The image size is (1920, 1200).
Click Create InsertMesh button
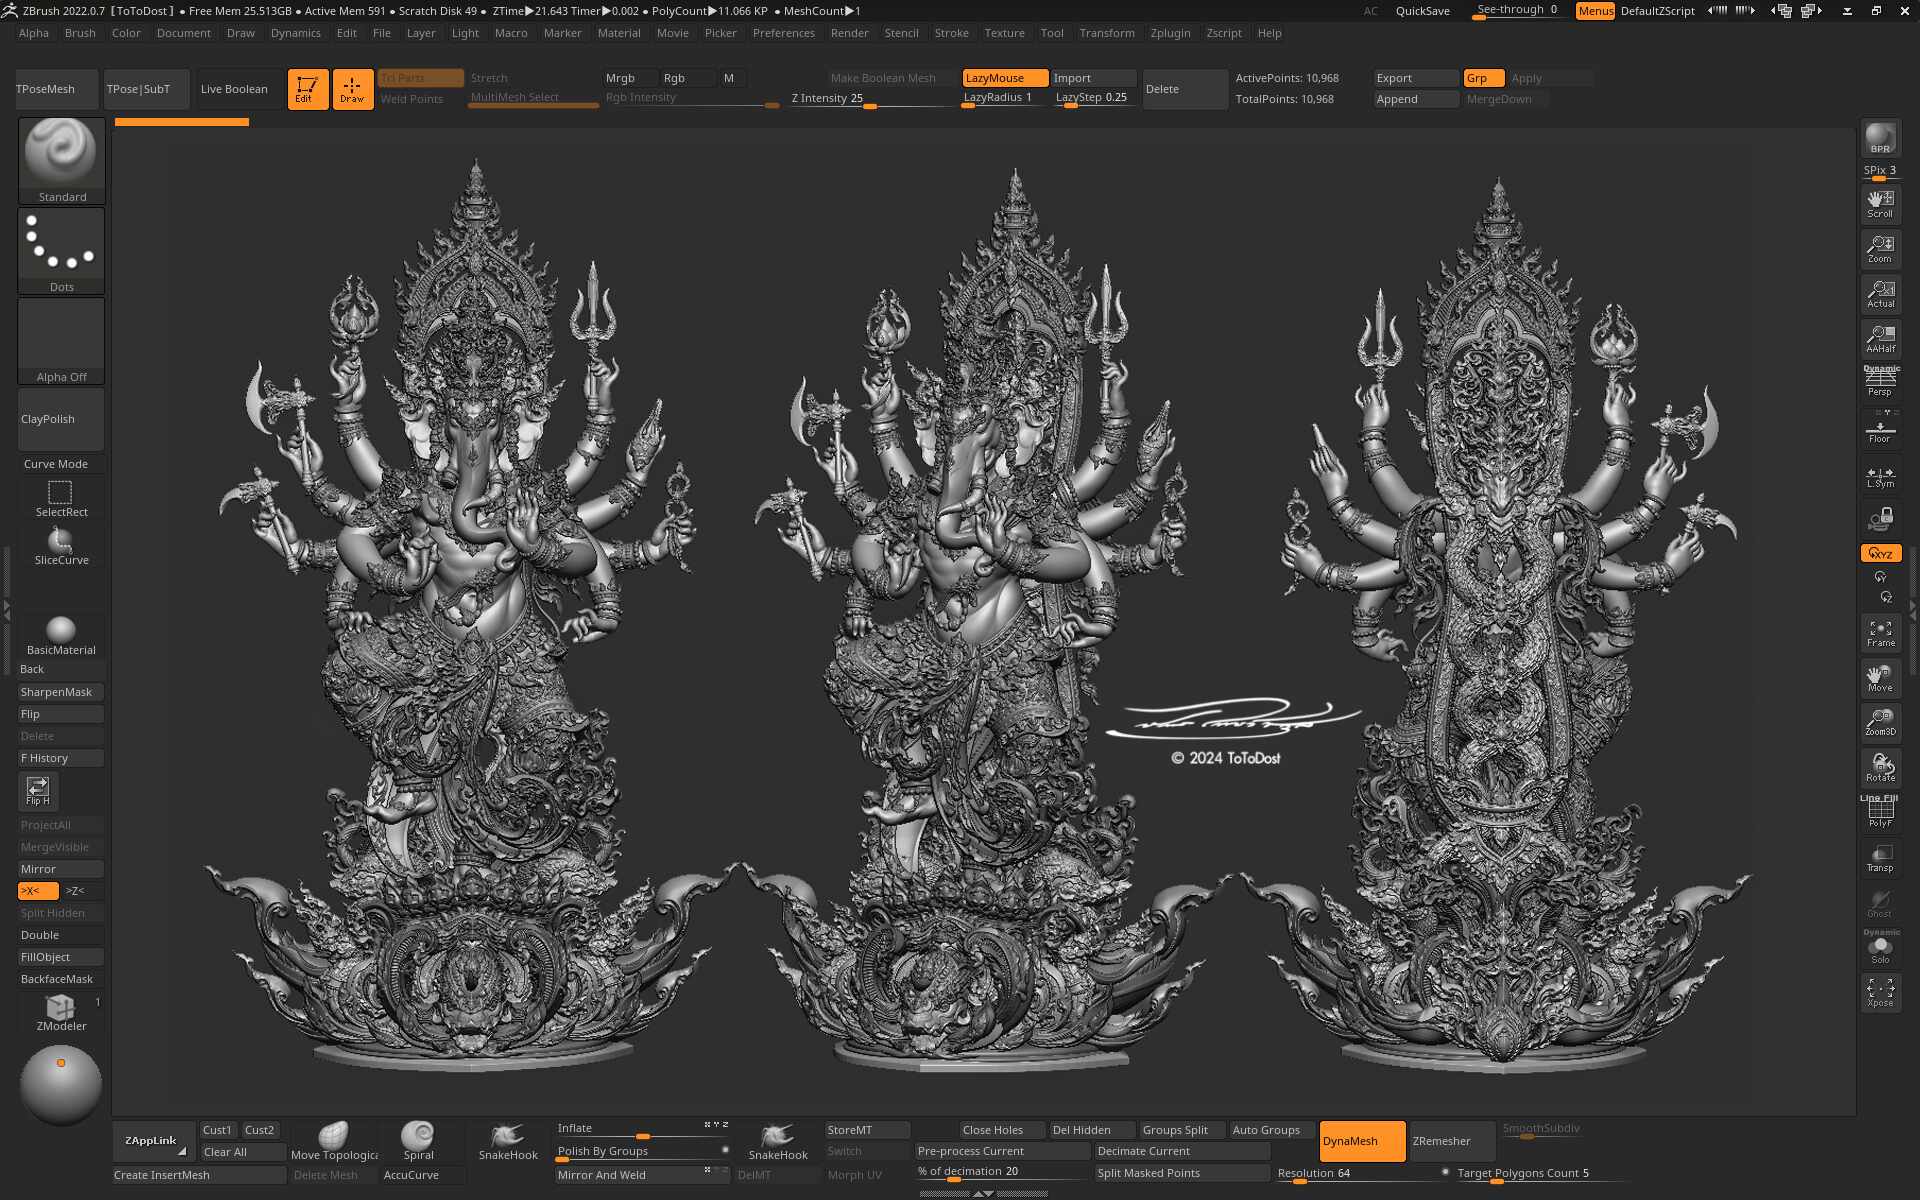click(x=199, y=1175)
